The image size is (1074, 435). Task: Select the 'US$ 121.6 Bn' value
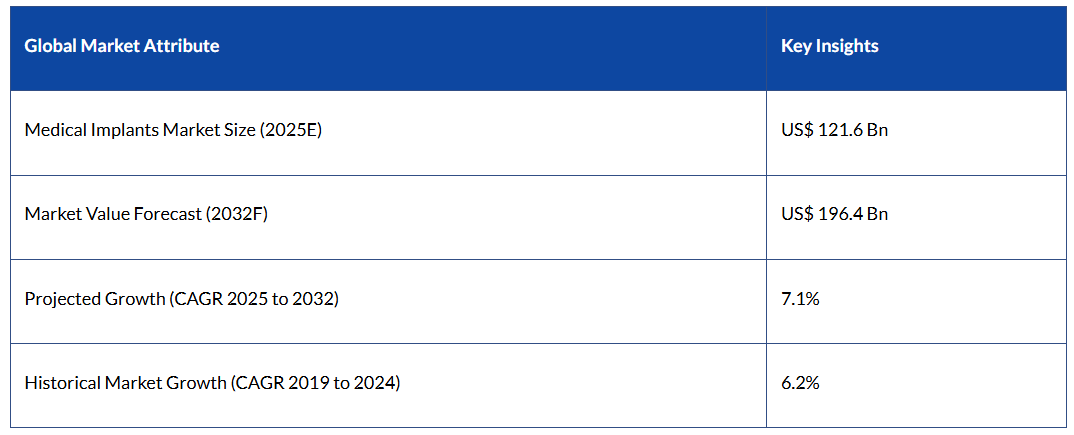point(834,130)
